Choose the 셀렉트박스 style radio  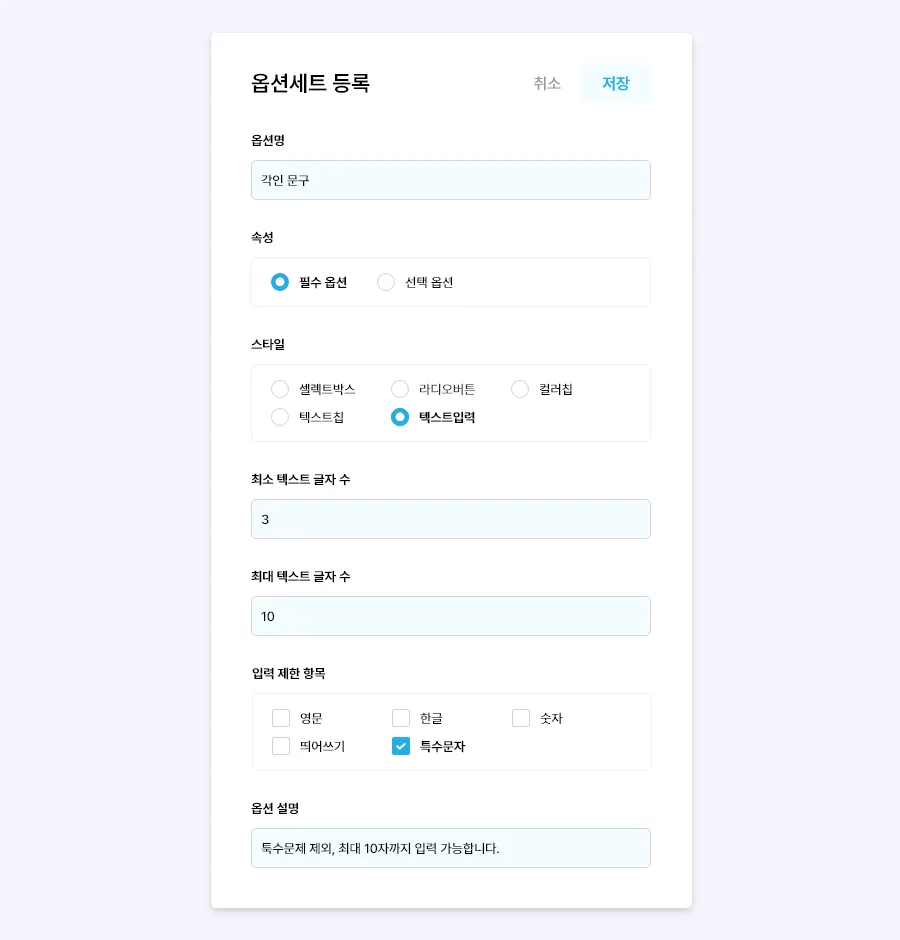[x=280, y=389]
